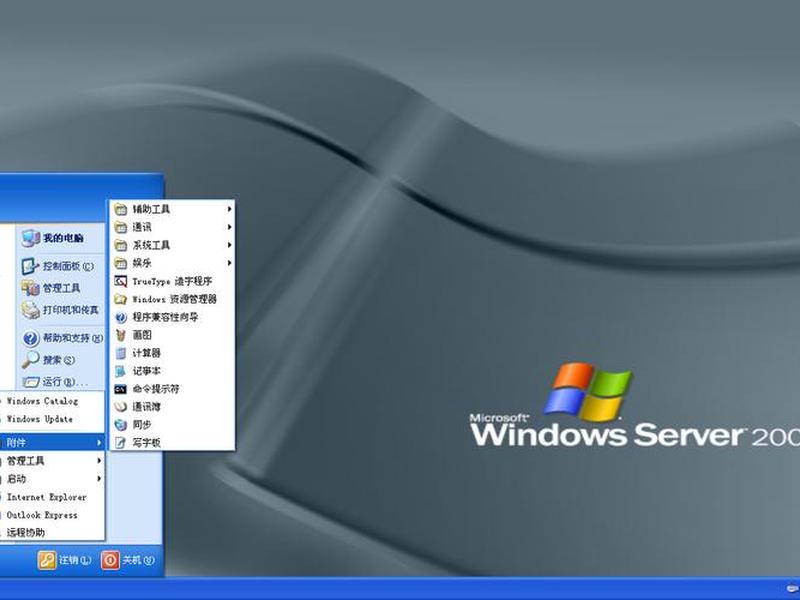Screen dimensions: 800x600
Task: Open 运行(R)... text label
Action: (65, 382)
